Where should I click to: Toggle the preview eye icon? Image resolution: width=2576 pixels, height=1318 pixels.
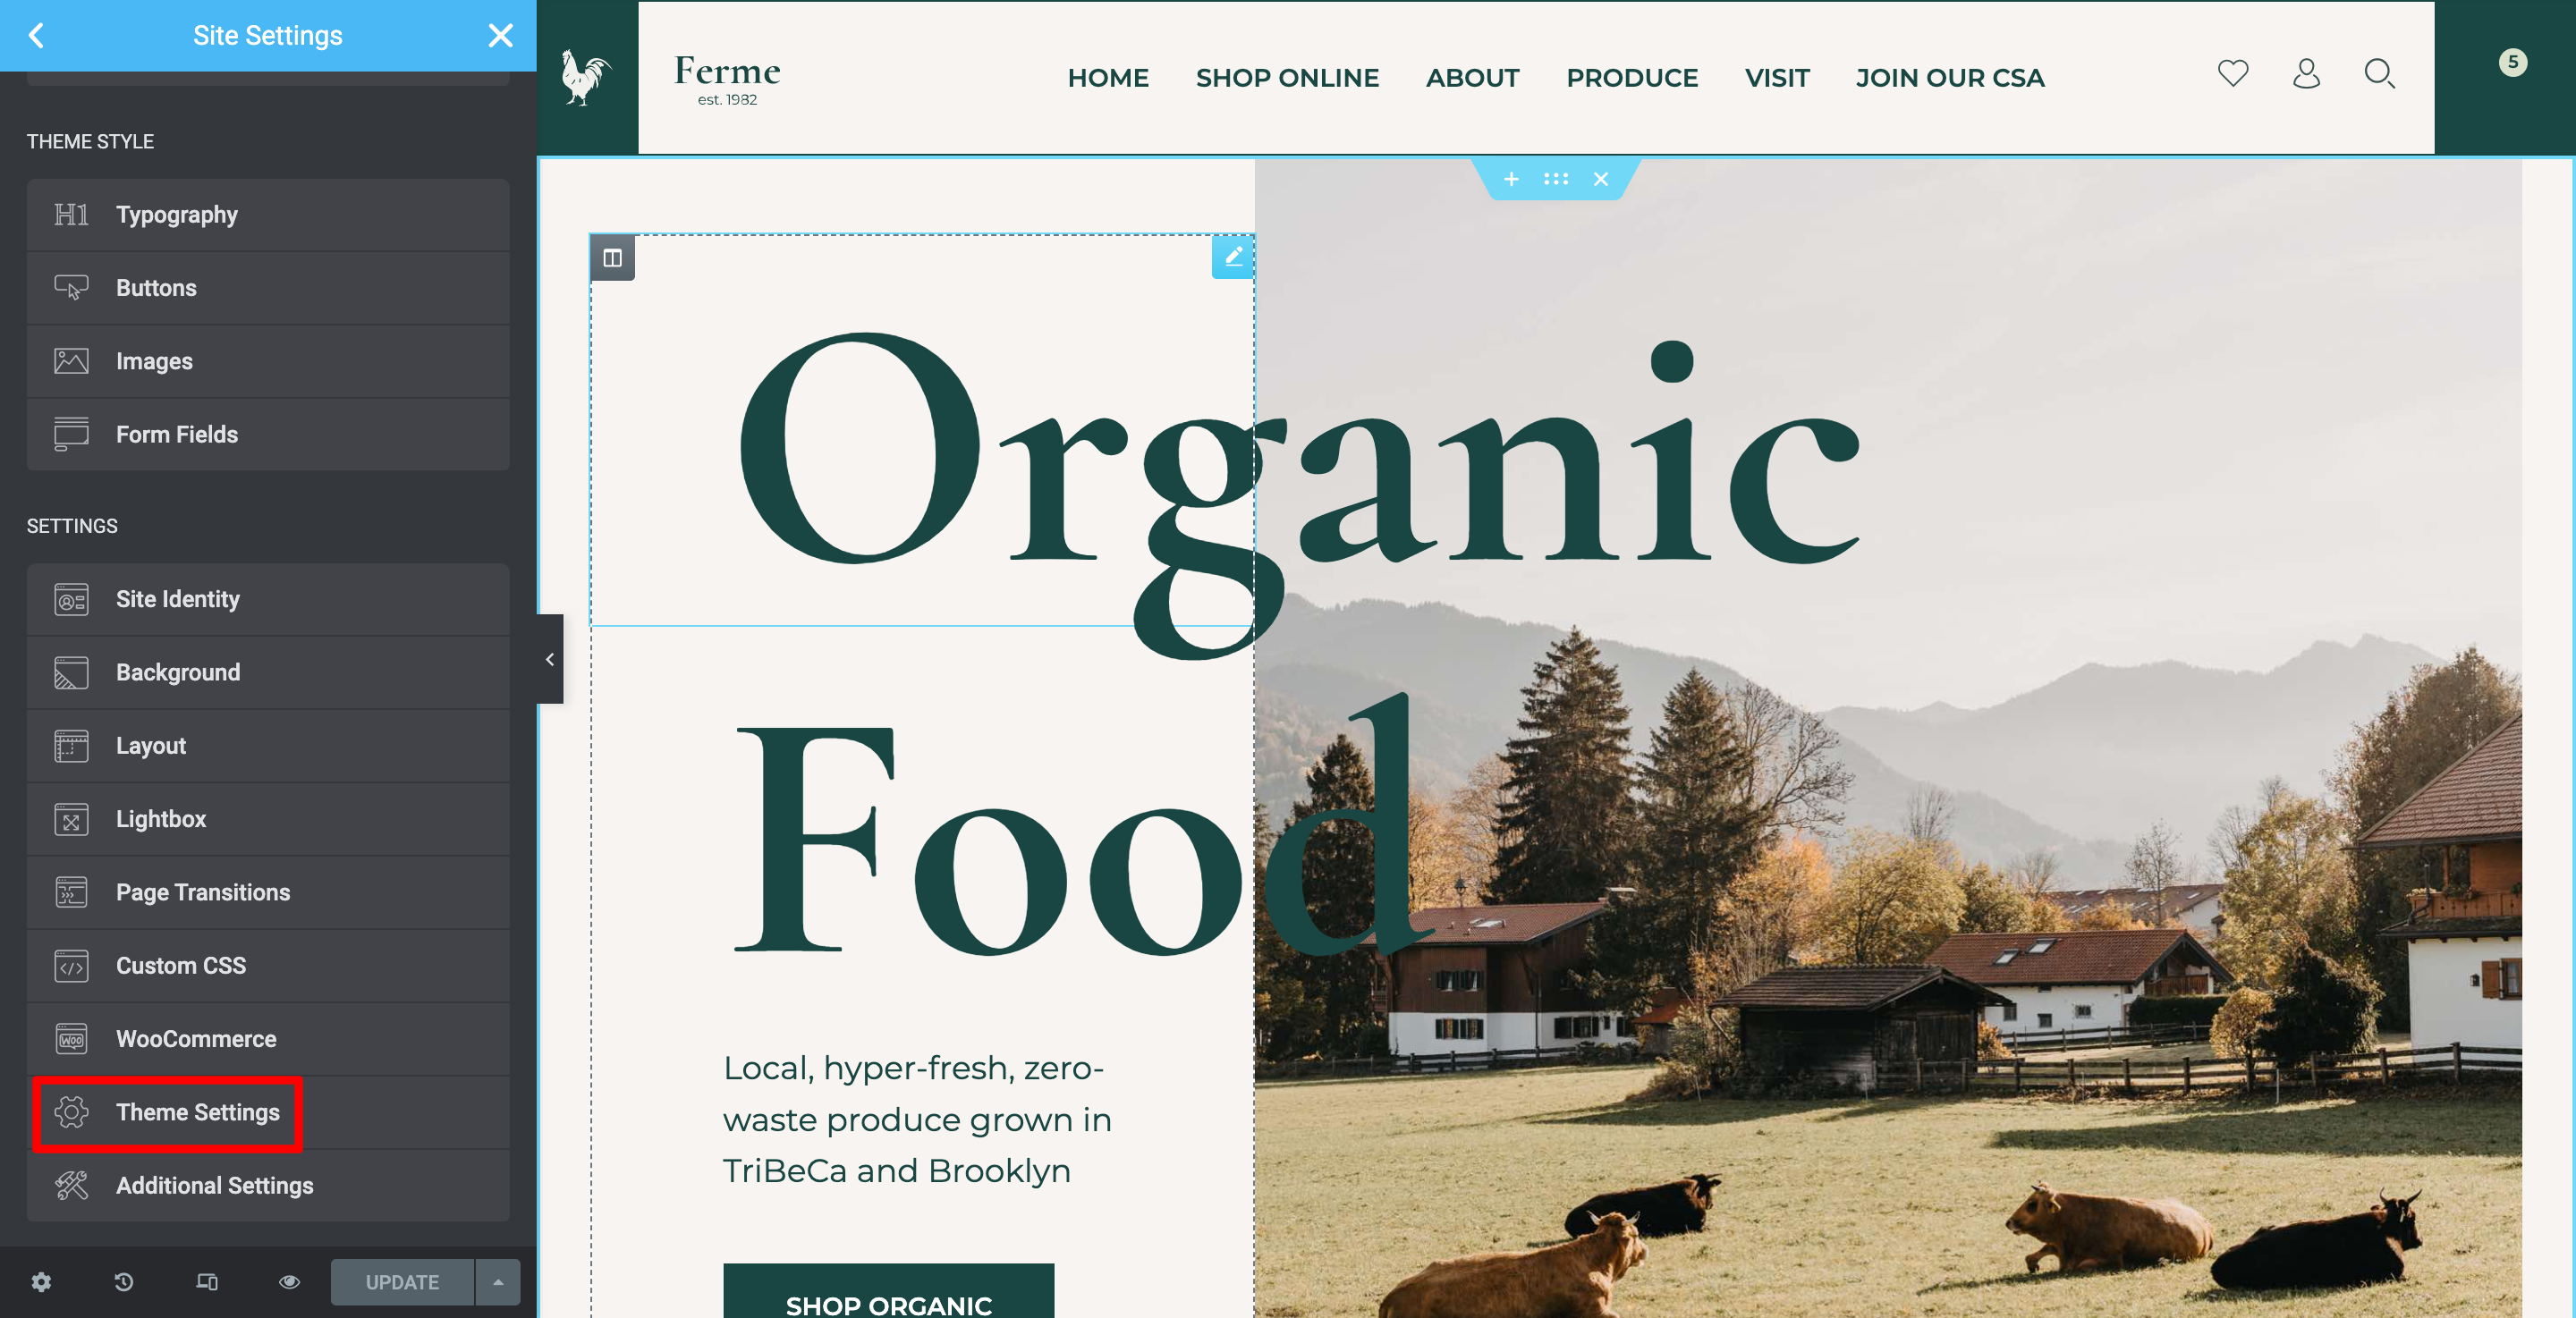click(x=289, y=1281)
